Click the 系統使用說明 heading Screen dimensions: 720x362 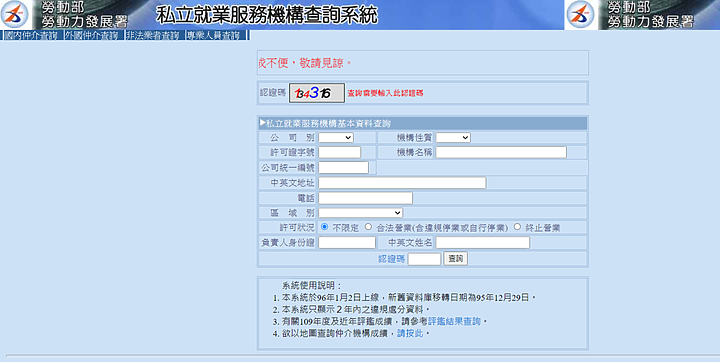click(312, 285)
